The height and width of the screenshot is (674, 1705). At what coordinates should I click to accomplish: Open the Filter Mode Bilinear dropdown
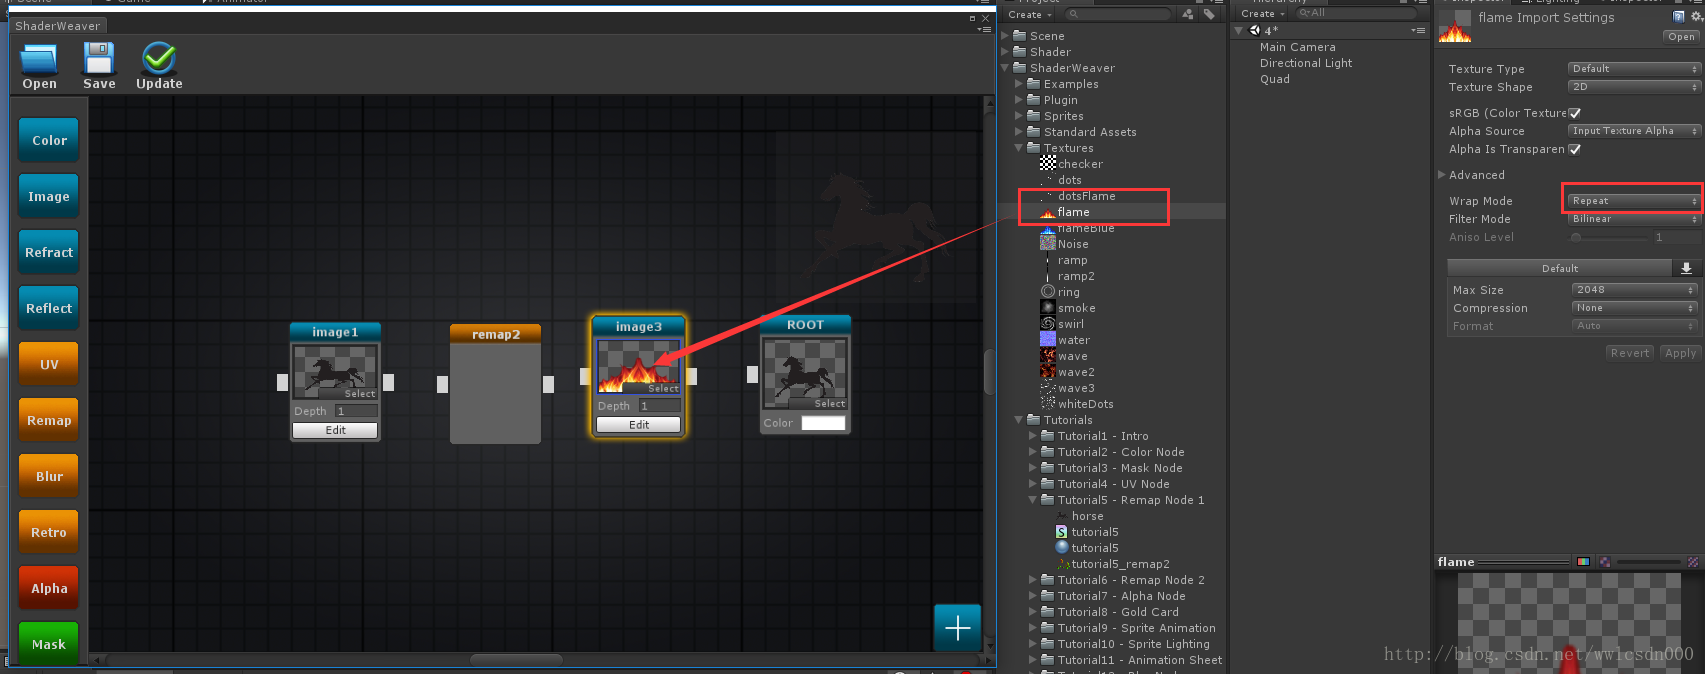[1634, 219]
